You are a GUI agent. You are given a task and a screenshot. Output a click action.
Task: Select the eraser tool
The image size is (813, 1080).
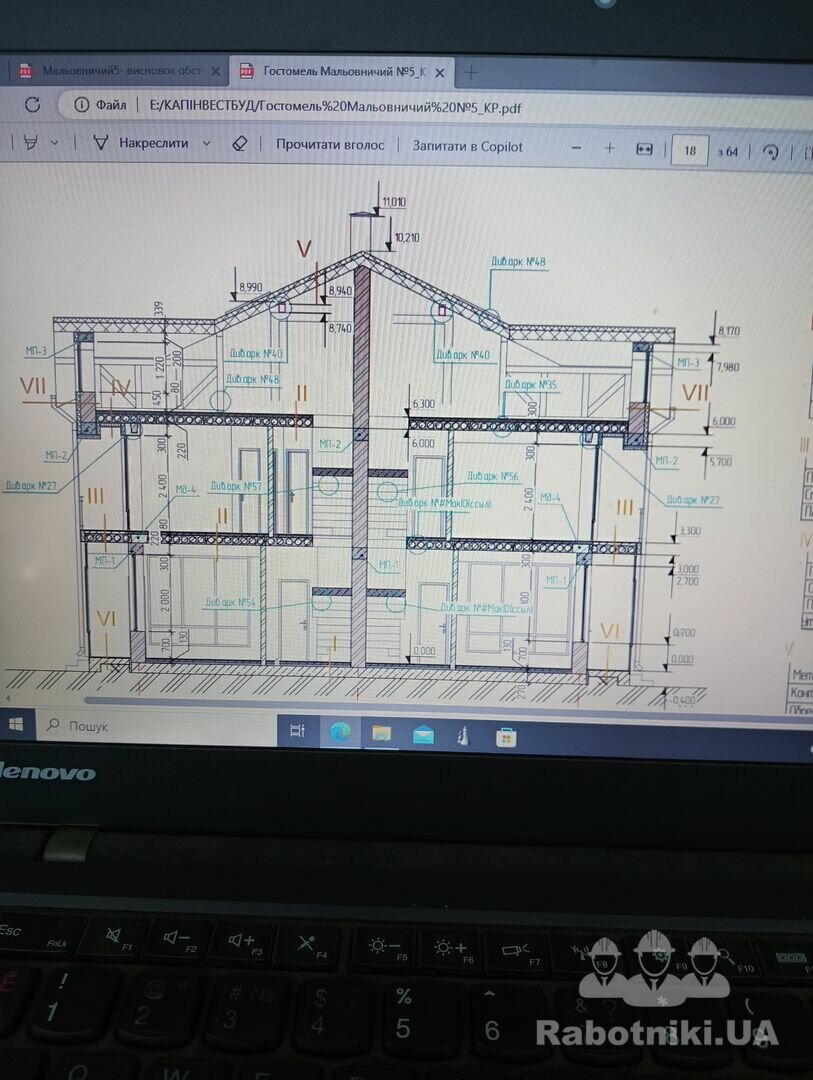(239, 144)
